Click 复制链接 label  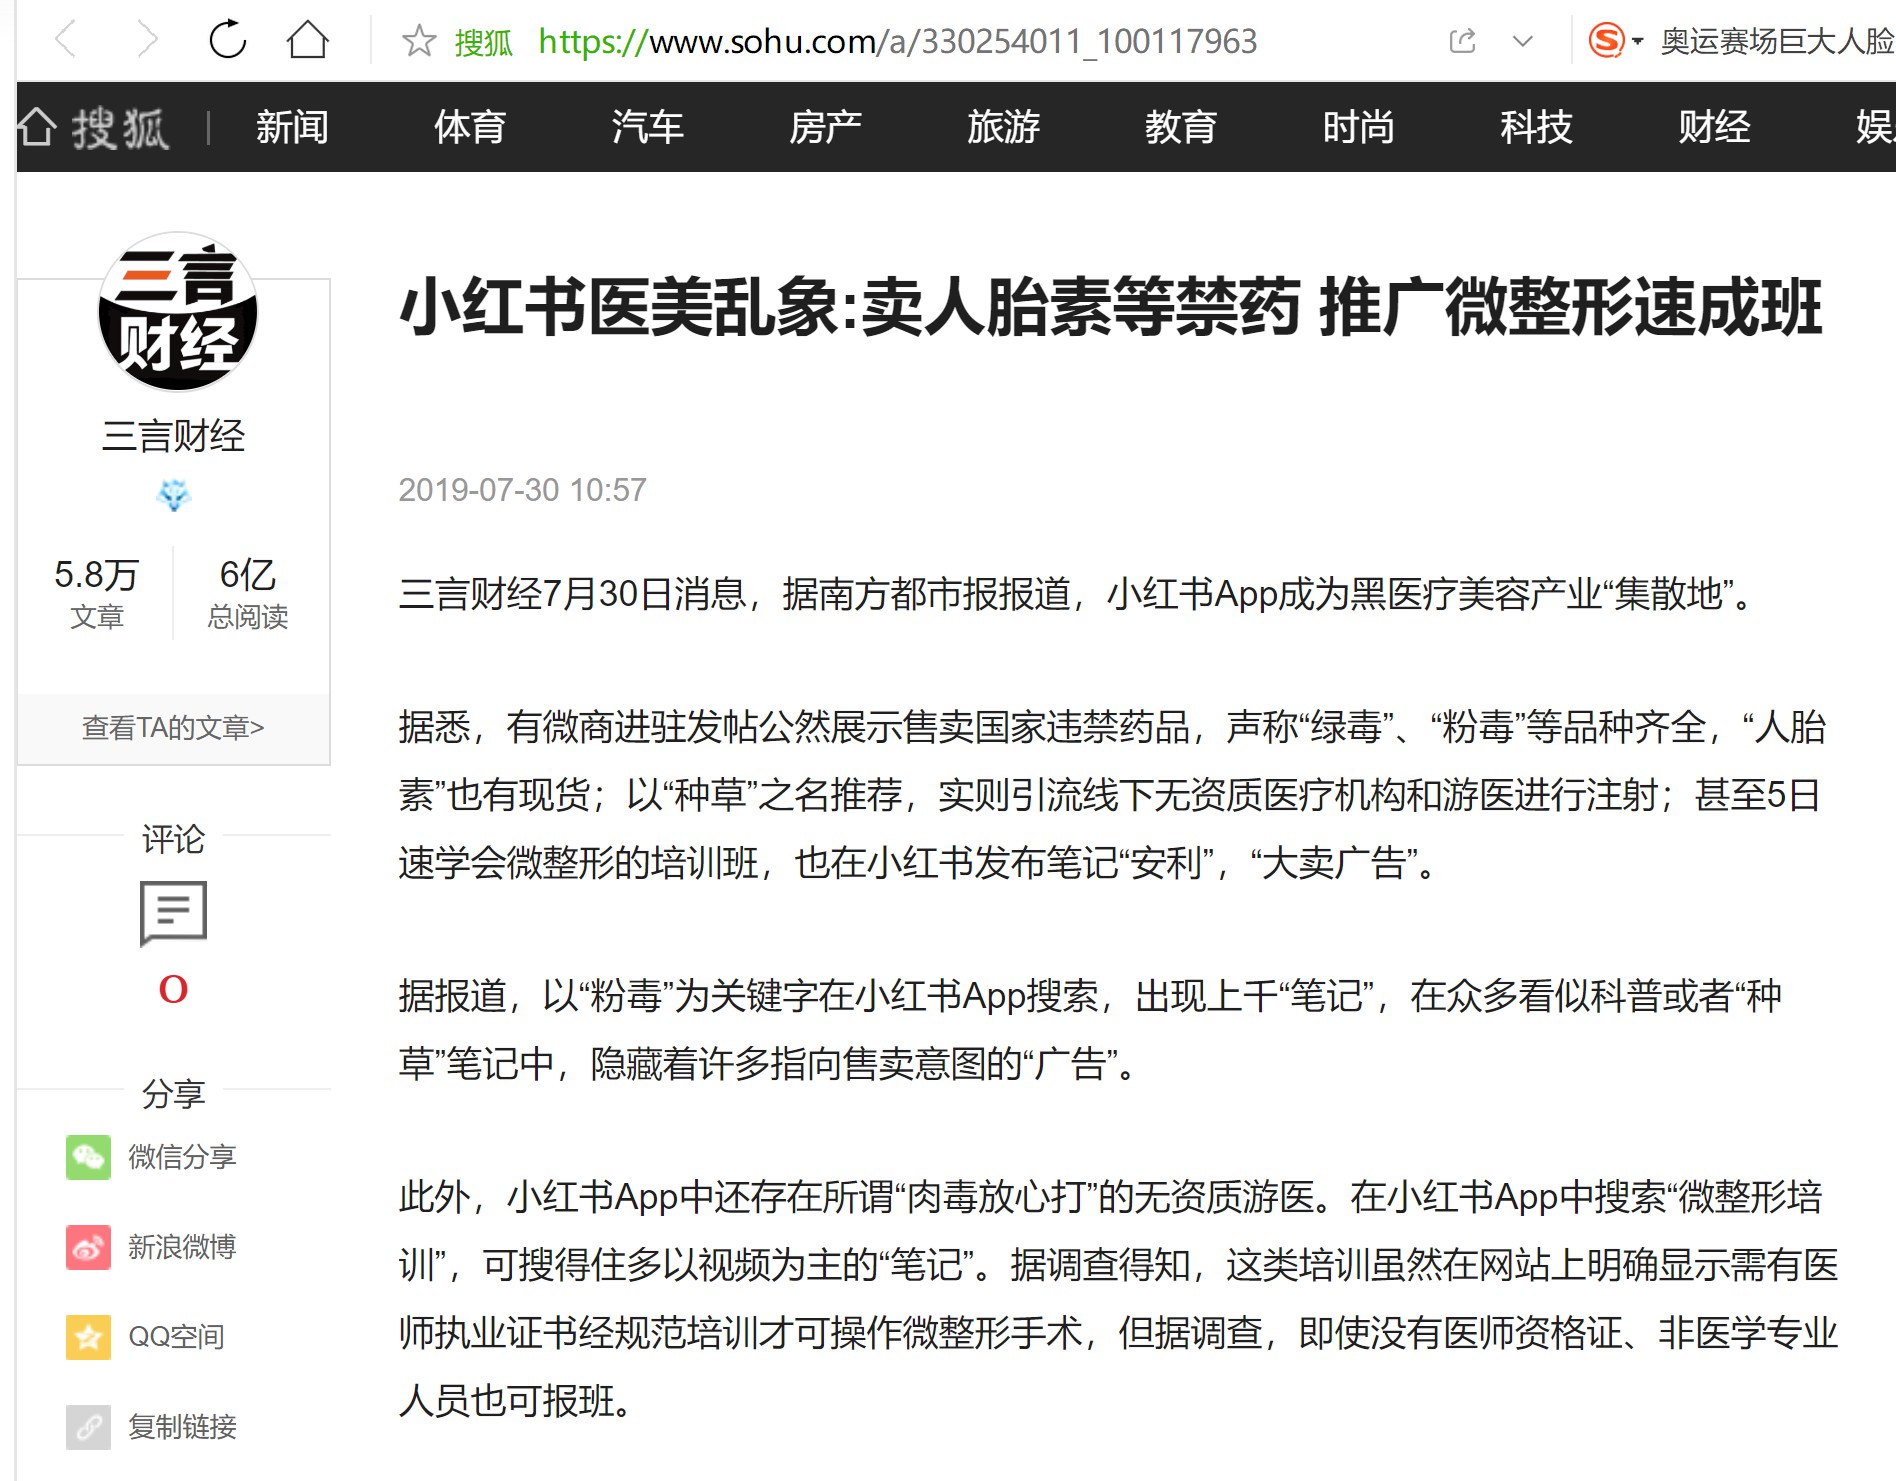pyautogui.click(x=182, y=1427)
